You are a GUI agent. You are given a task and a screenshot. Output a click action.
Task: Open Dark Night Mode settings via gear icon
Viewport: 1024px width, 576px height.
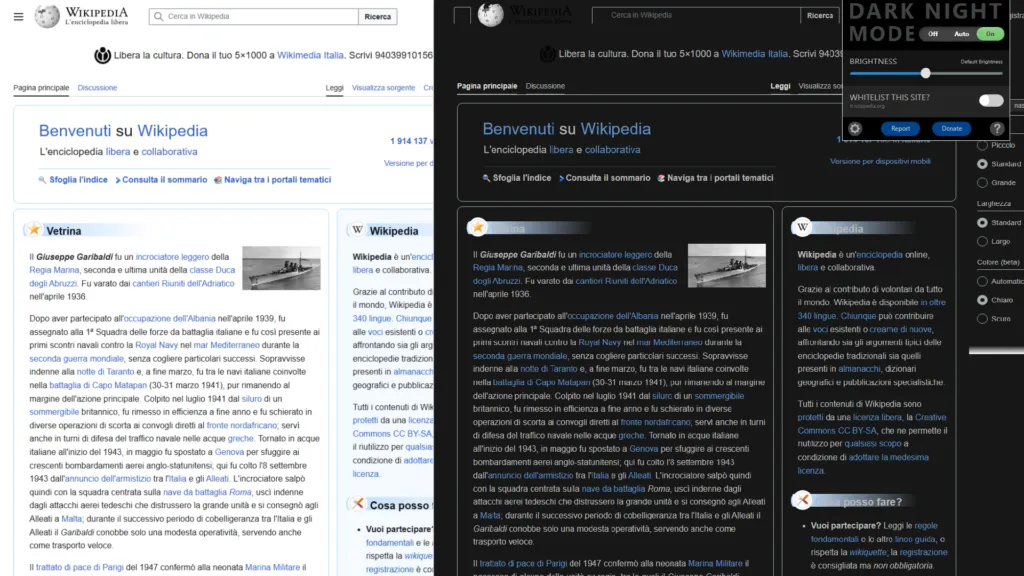click(855, 128)
